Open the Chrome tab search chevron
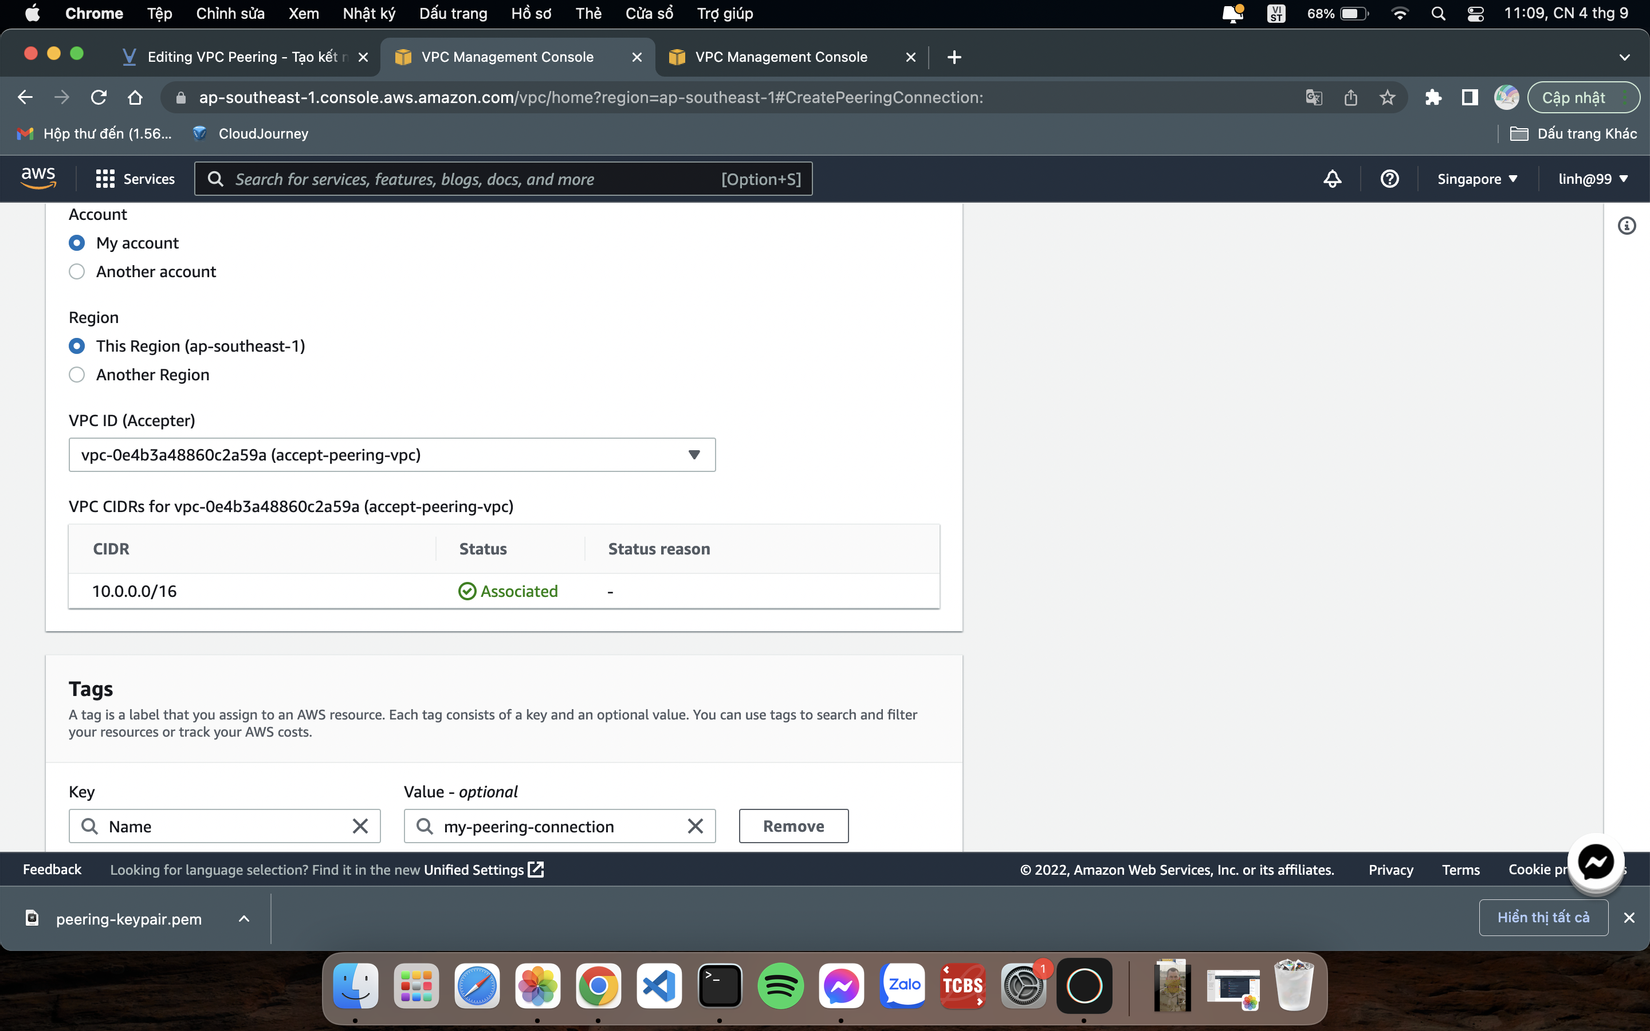 (x=1625, y=57)
